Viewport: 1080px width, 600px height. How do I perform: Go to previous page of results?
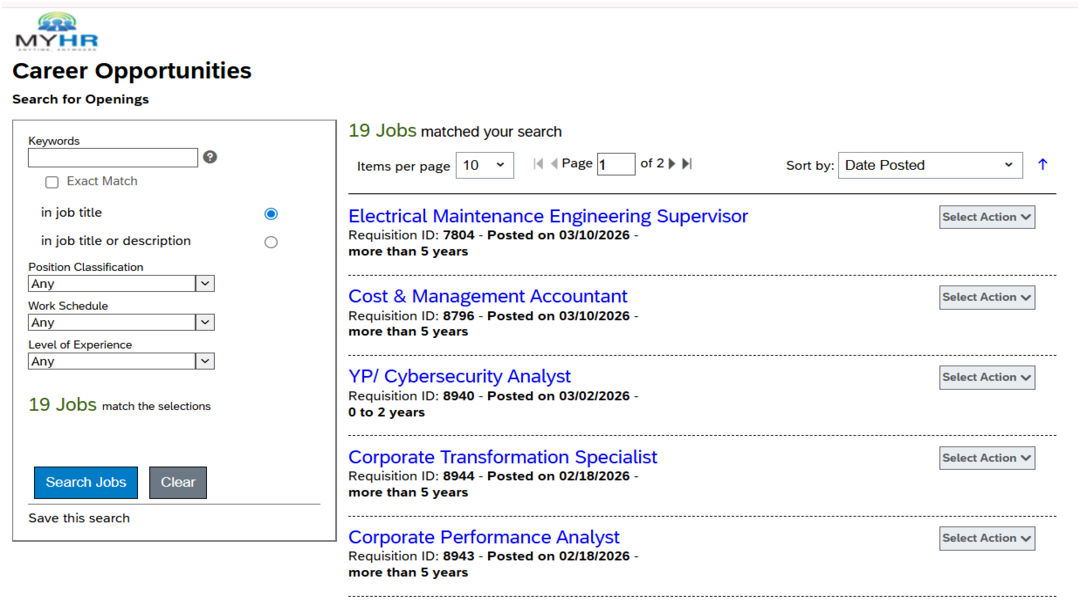point(554,164)
